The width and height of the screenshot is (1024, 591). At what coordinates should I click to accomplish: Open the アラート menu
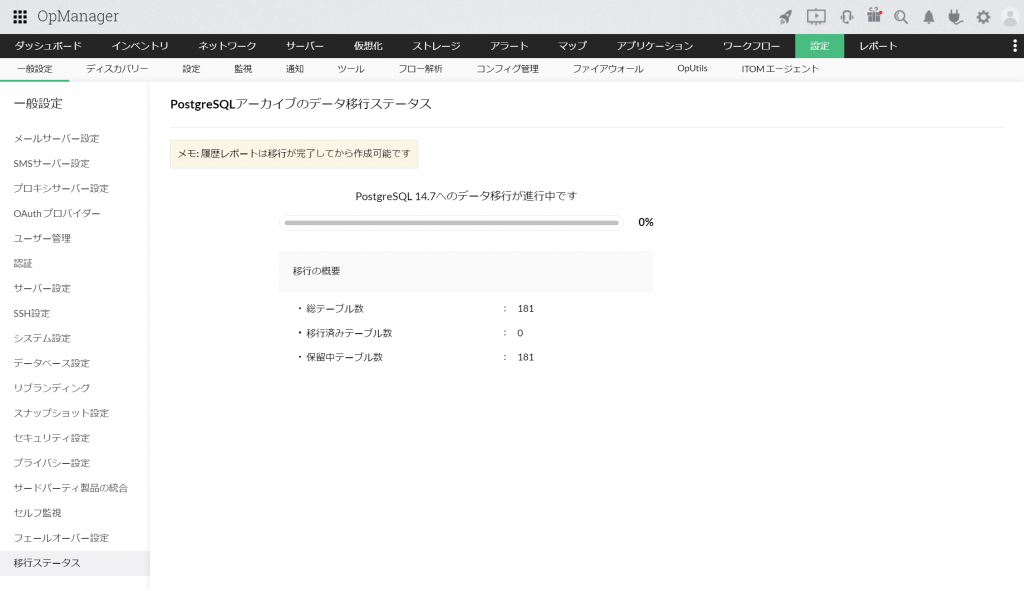509,46
